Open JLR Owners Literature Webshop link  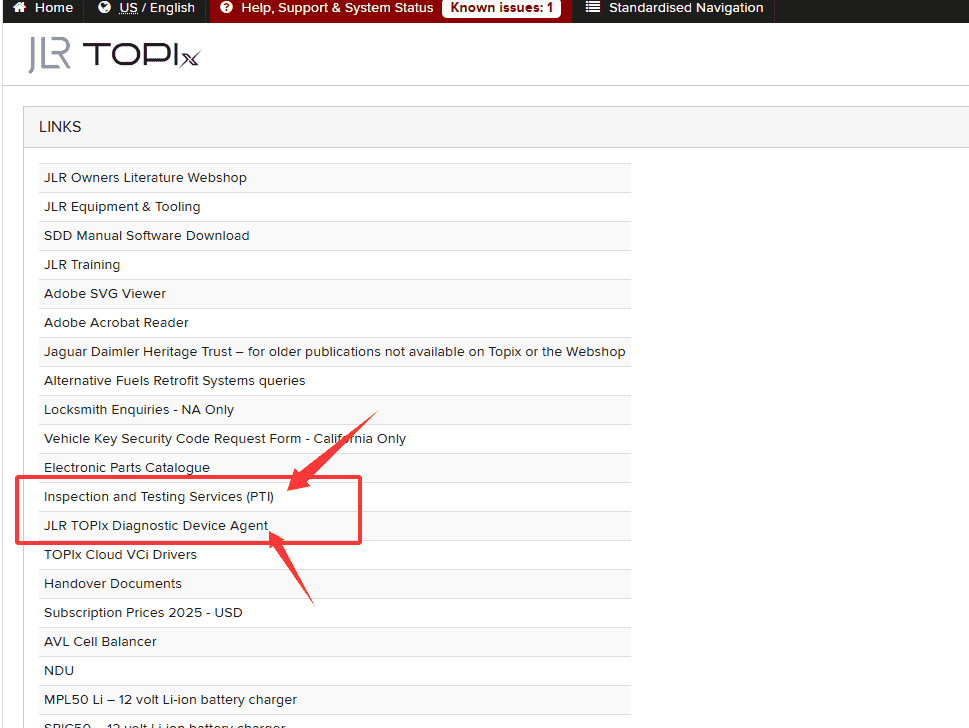tap(145, 178)
